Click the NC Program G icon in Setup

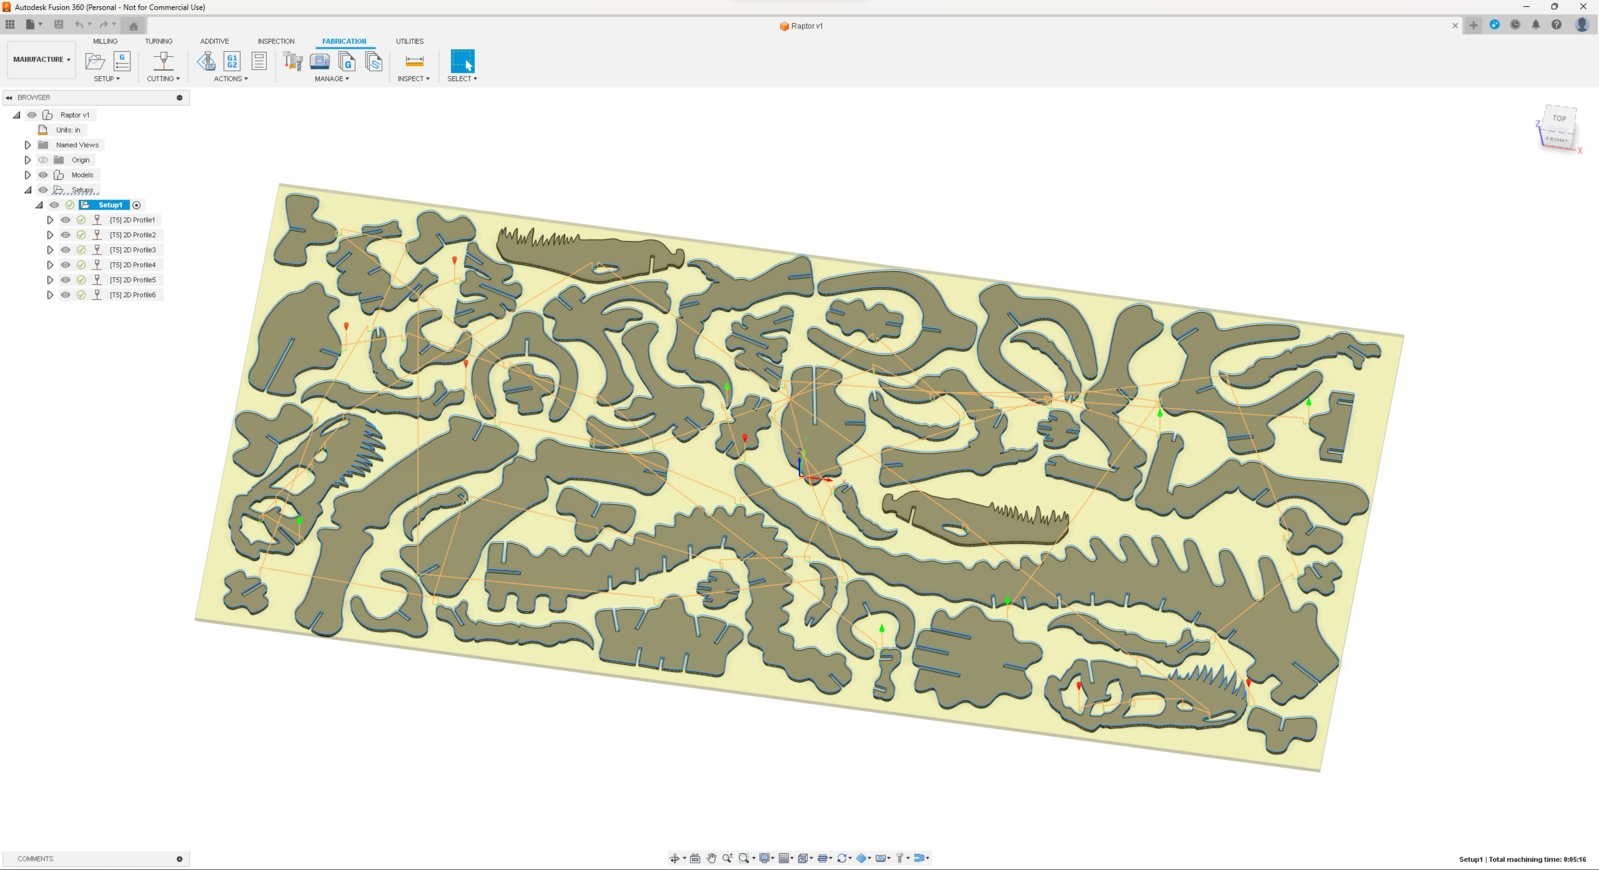click(x=122, y=61)
